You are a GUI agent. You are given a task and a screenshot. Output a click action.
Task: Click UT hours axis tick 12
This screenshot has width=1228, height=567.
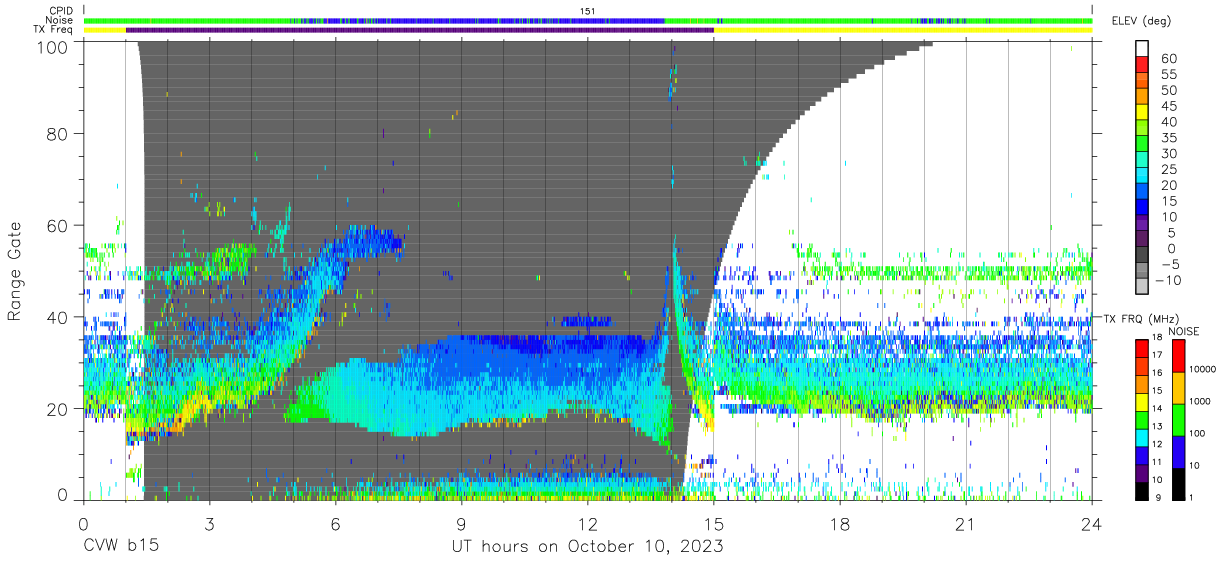coord(588,524)
